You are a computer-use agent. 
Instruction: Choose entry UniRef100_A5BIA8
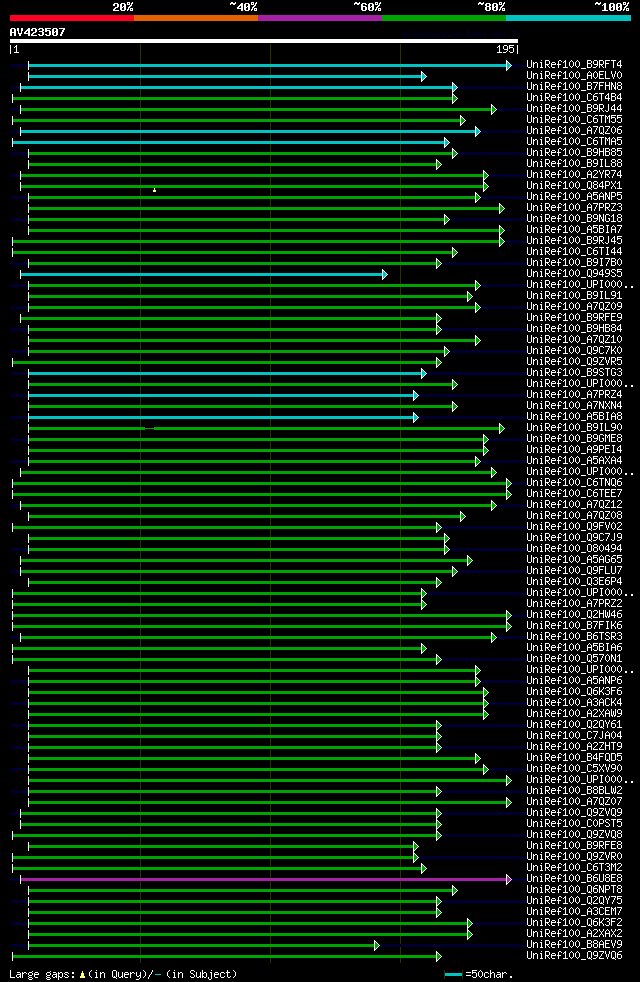pos(574,416)
